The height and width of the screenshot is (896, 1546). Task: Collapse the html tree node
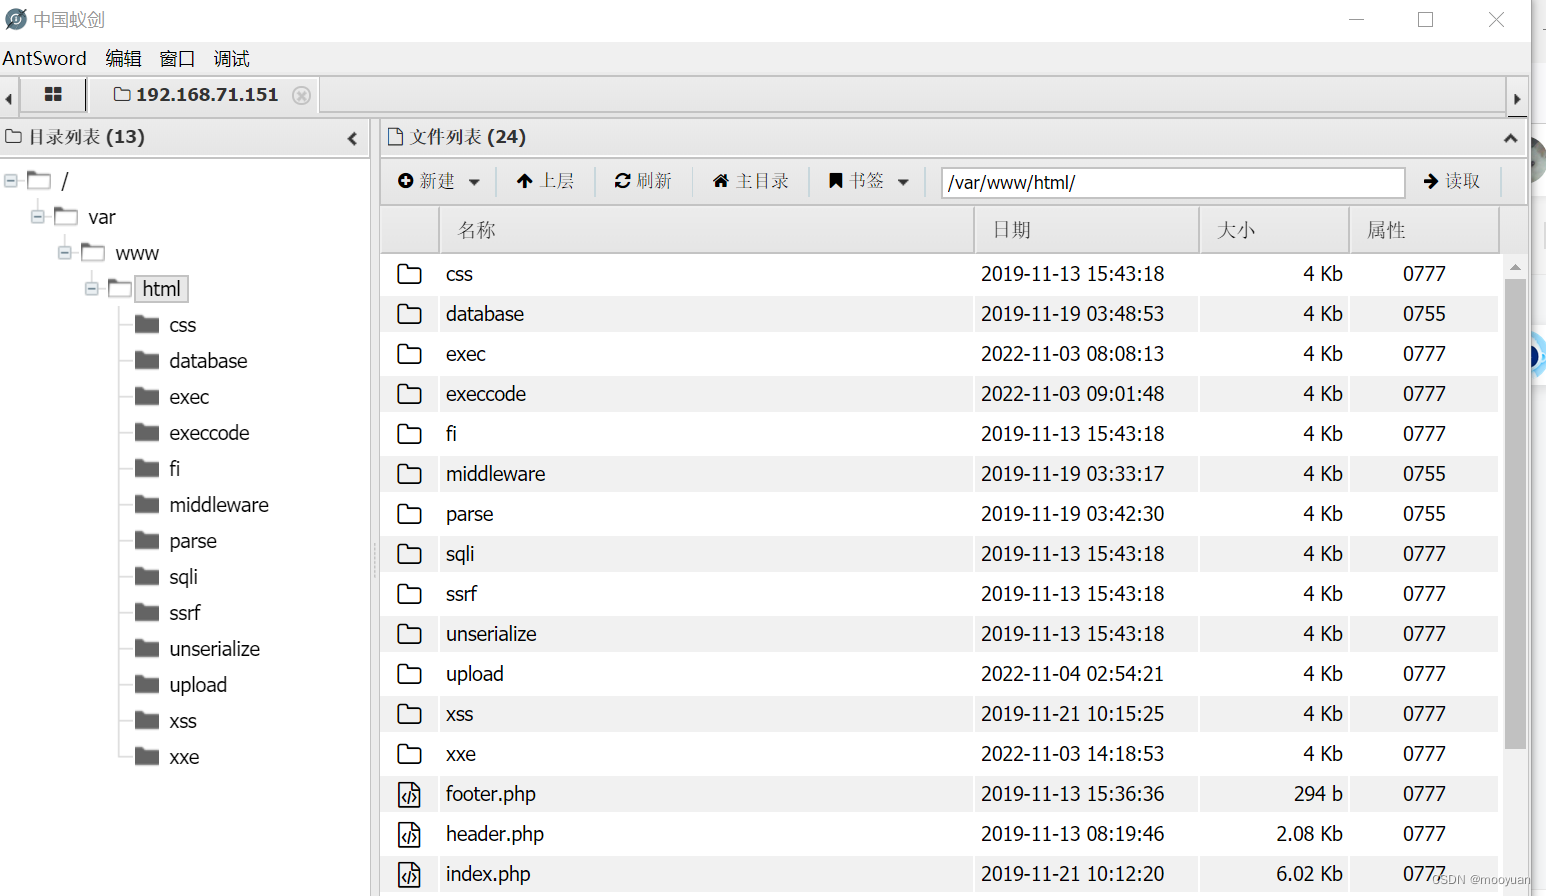[x=92, y=289]
